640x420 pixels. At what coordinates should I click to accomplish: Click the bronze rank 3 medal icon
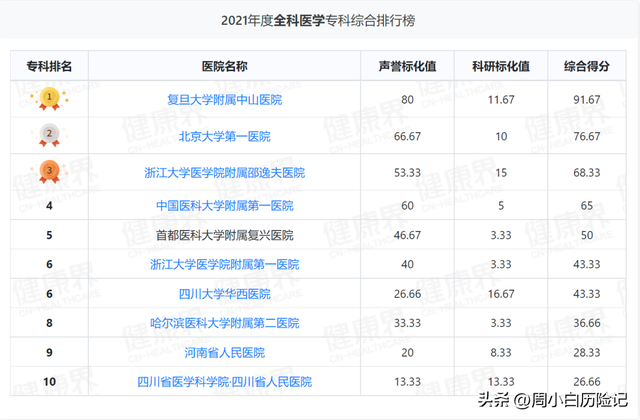[49, 171]
